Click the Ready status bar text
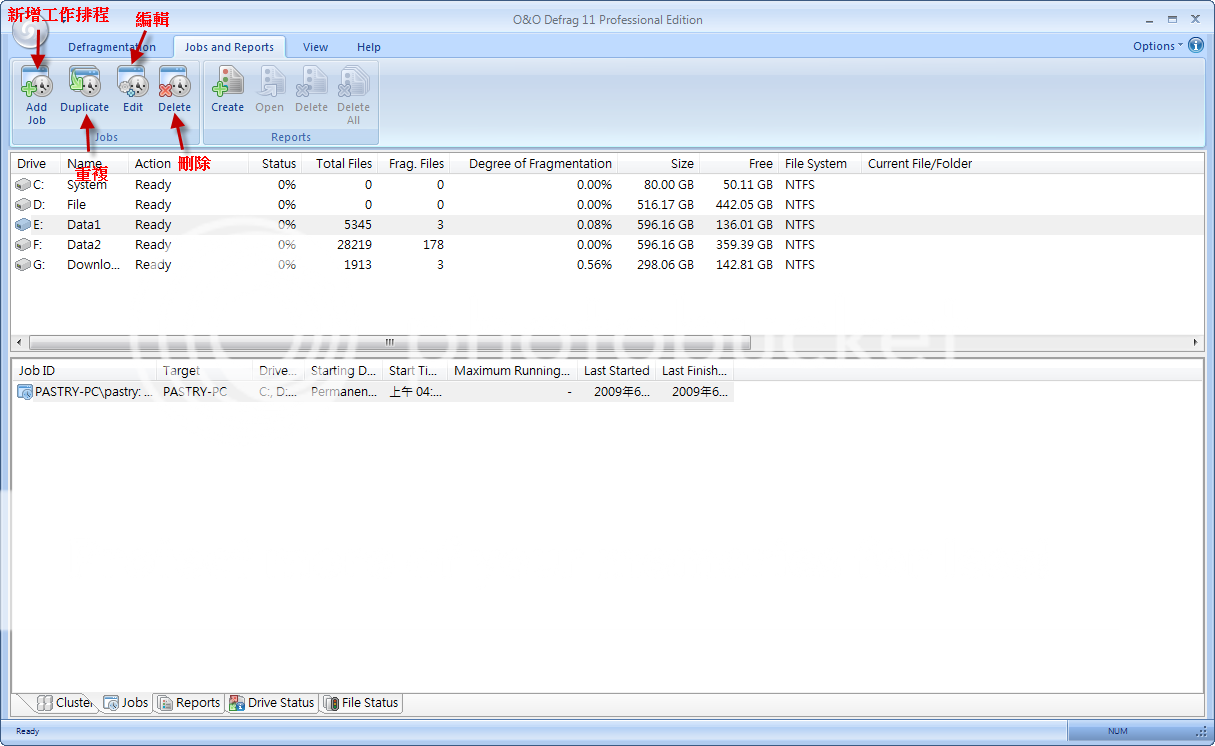Viewport: 1215px width, 746px height. (x=28, y=731)
